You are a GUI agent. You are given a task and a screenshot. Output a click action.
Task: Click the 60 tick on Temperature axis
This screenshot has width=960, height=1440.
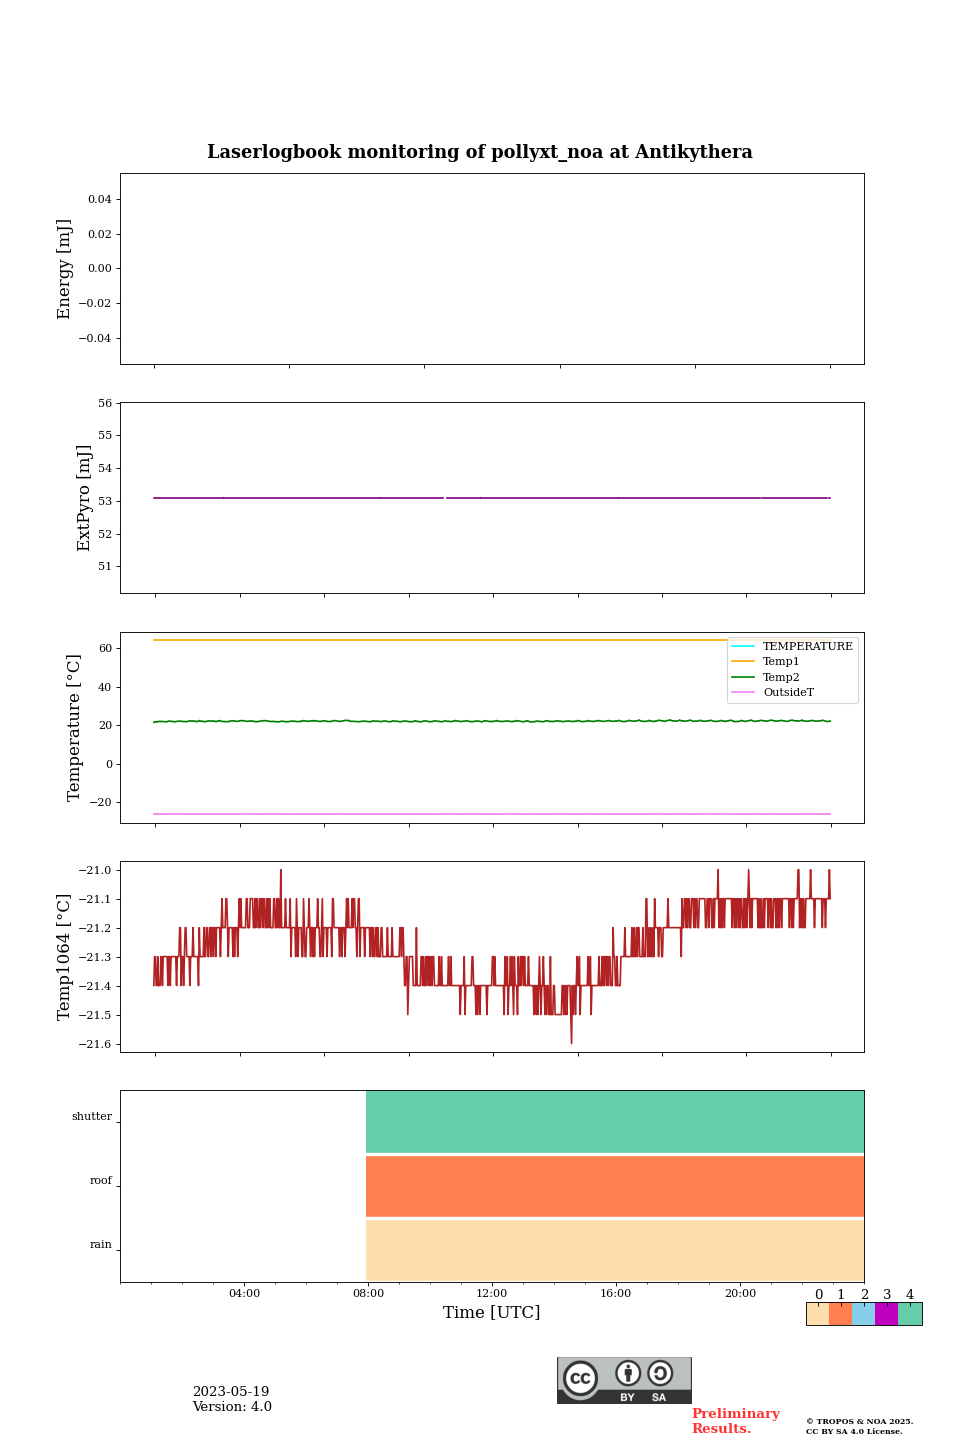pos(105,648)
